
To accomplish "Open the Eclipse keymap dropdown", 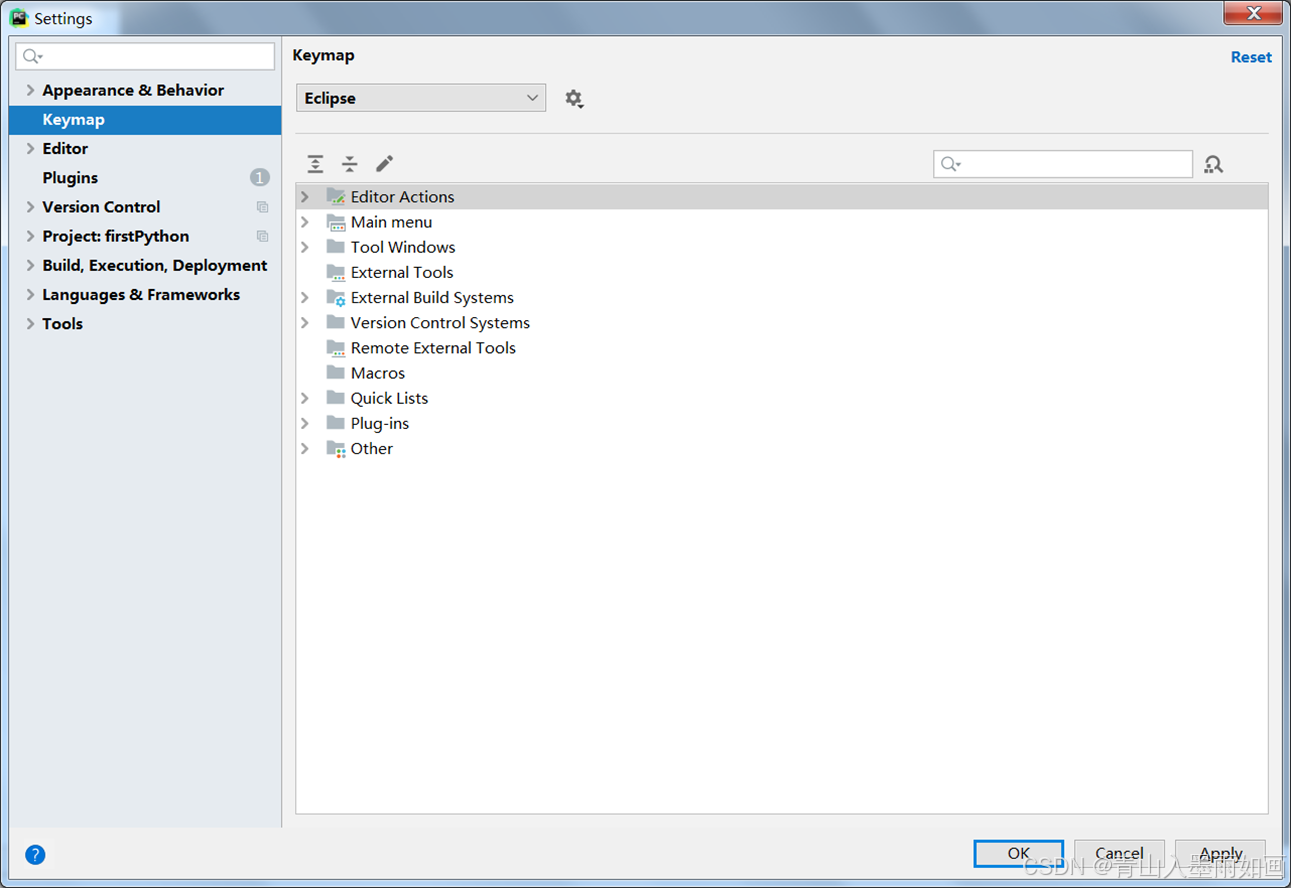I will point(421,98).
